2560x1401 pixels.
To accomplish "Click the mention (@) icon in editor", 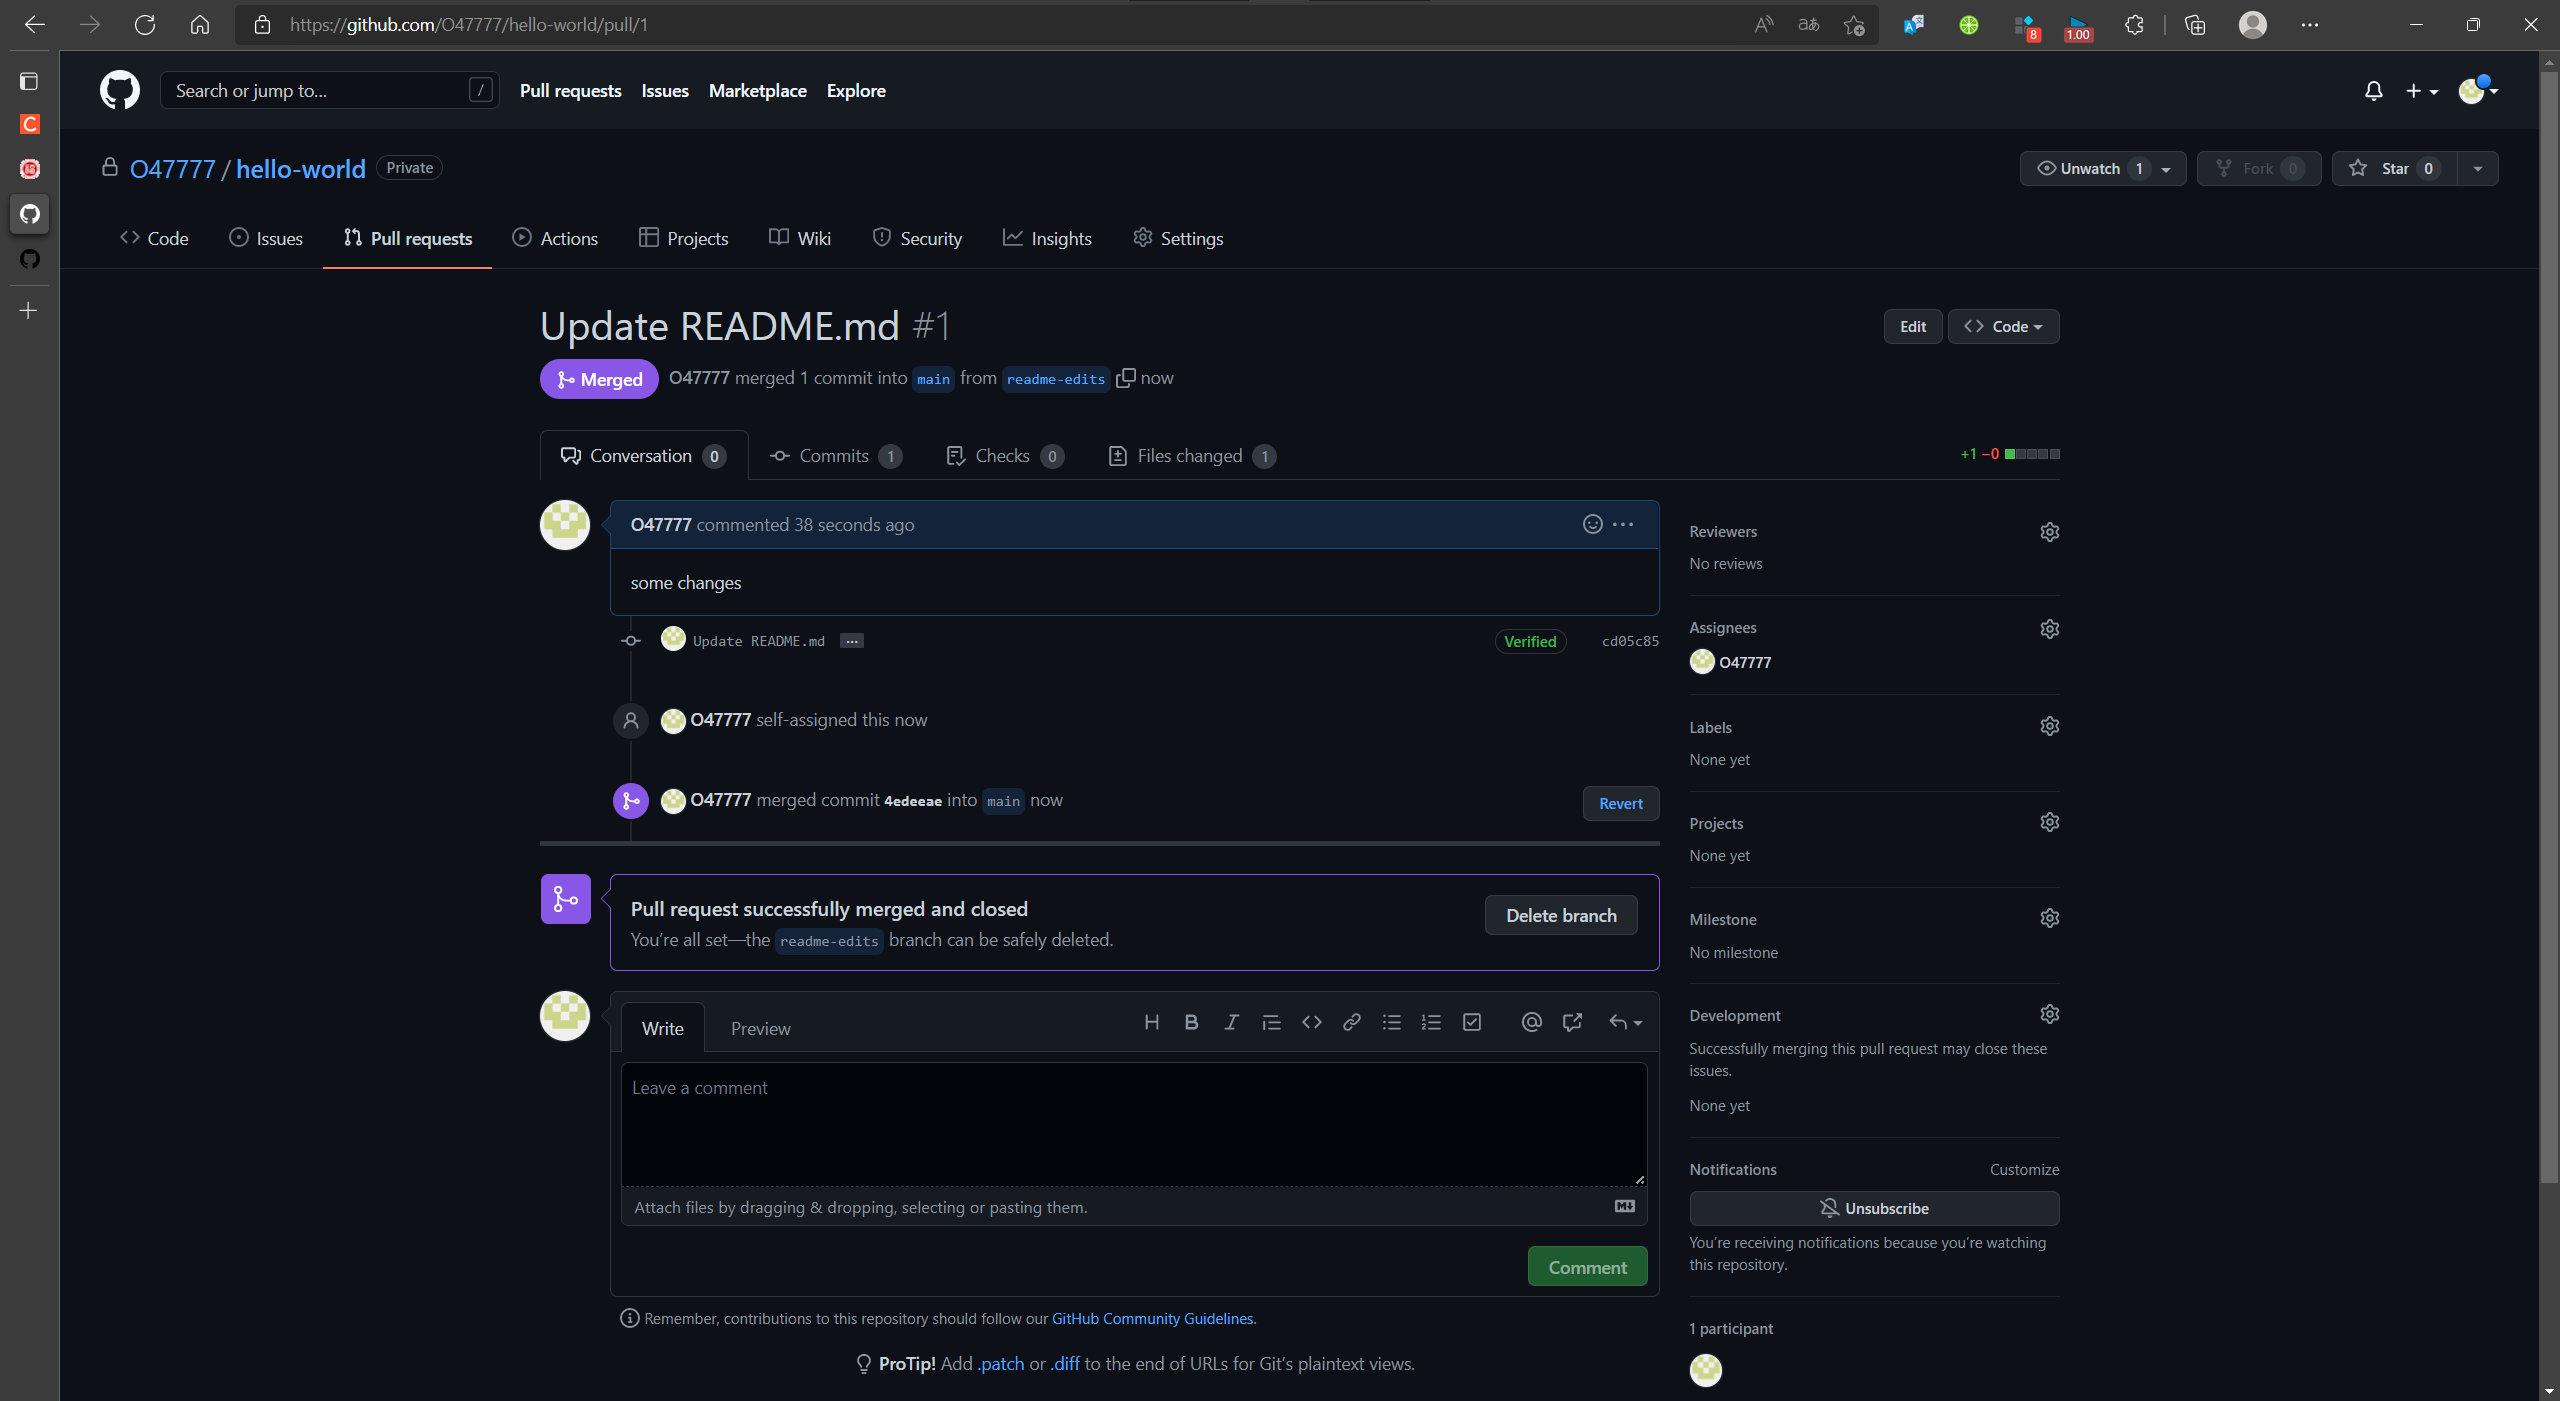I will [1531, 1022].
